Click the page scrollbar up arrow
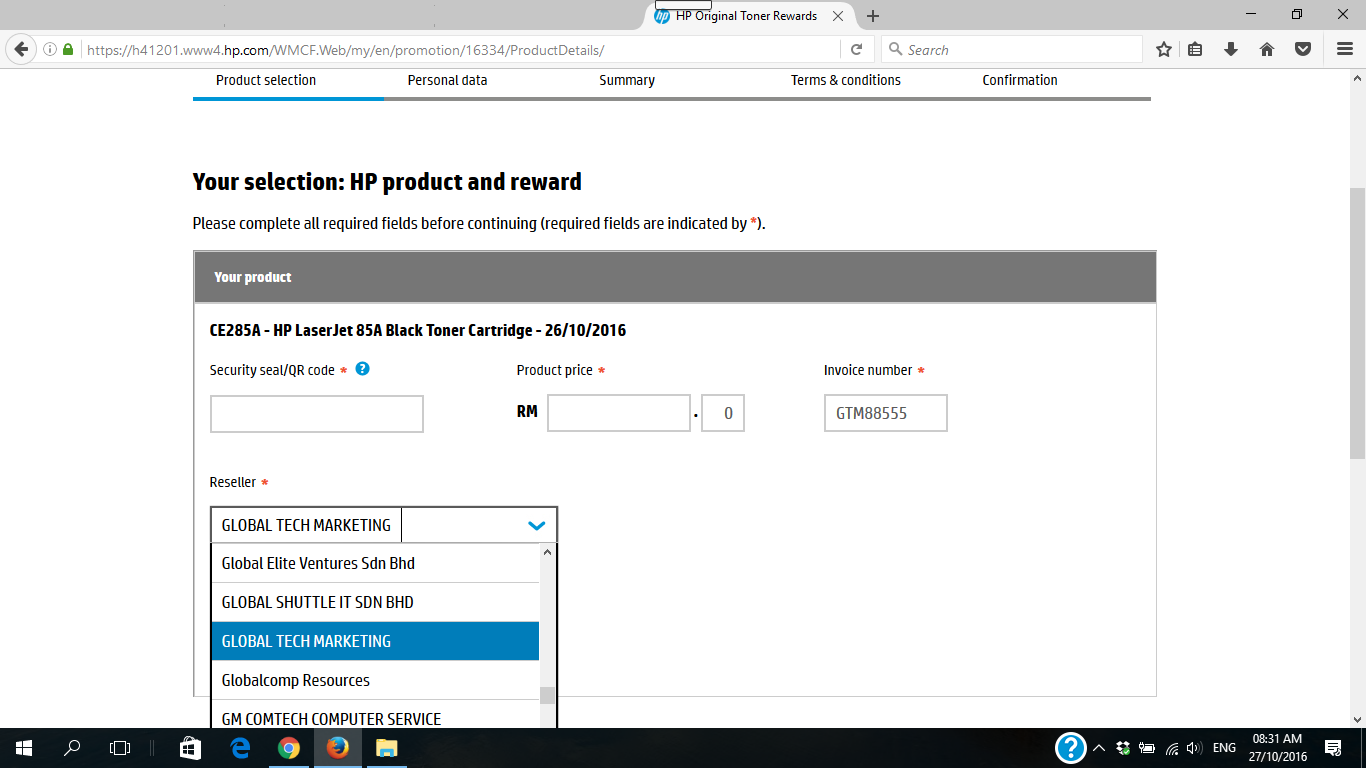The width and height of the screenshot is (1366, 768). point(1357,77)
